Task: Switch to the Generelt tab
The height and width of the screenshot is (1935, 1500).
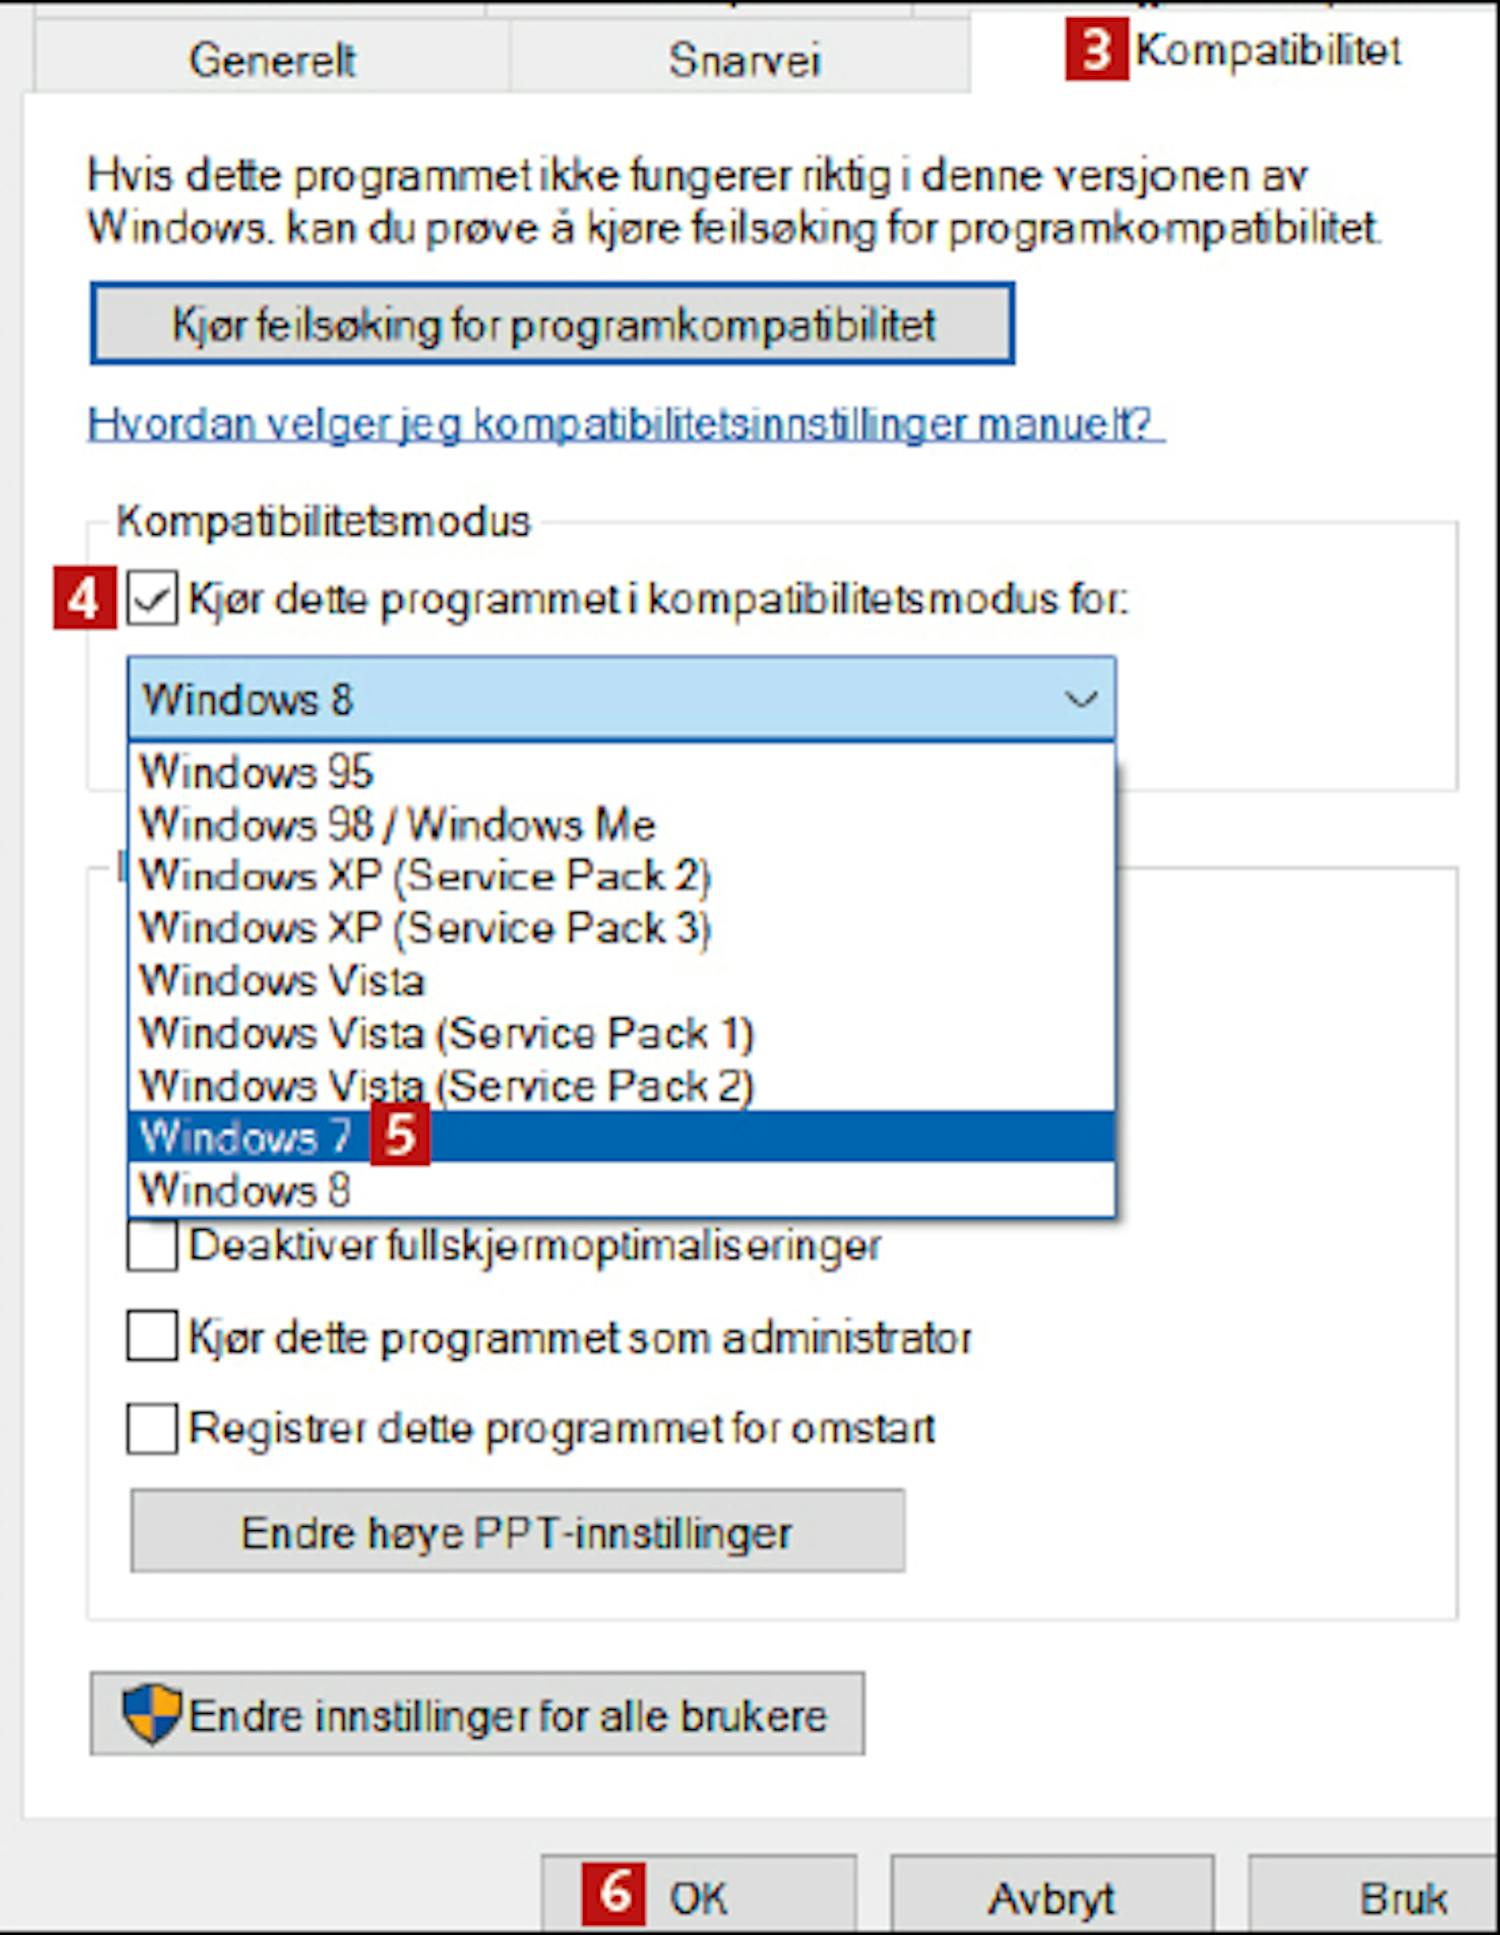Action: pos(272,59)
